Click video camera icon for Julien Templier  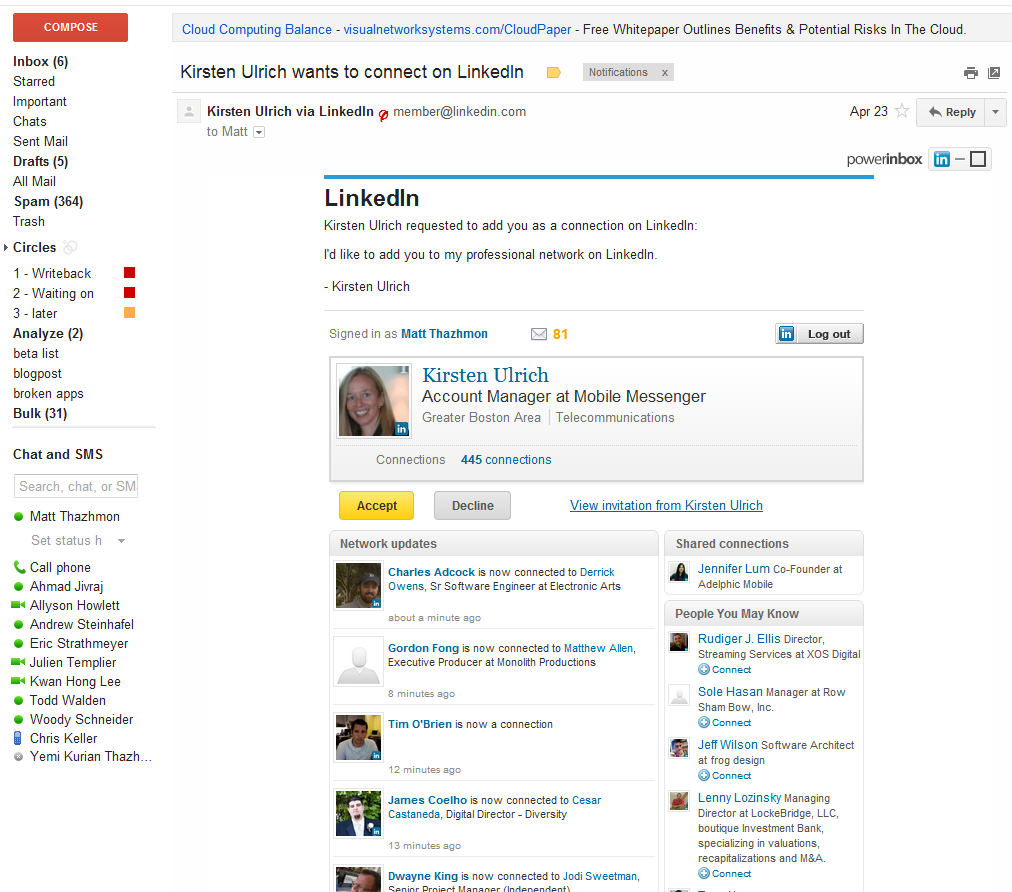[x=18, y=662]
